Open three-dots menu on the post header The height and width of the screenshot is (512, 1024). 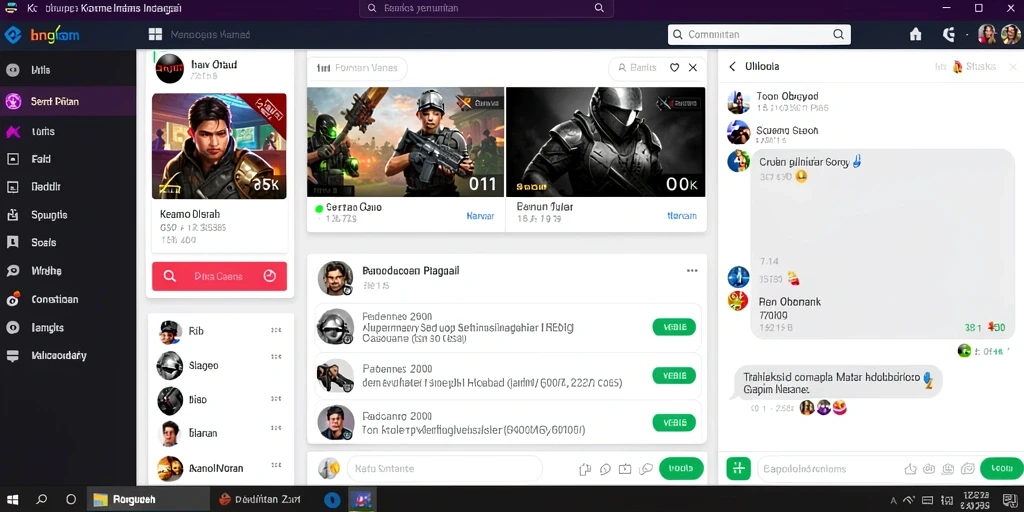click(692, 271)
